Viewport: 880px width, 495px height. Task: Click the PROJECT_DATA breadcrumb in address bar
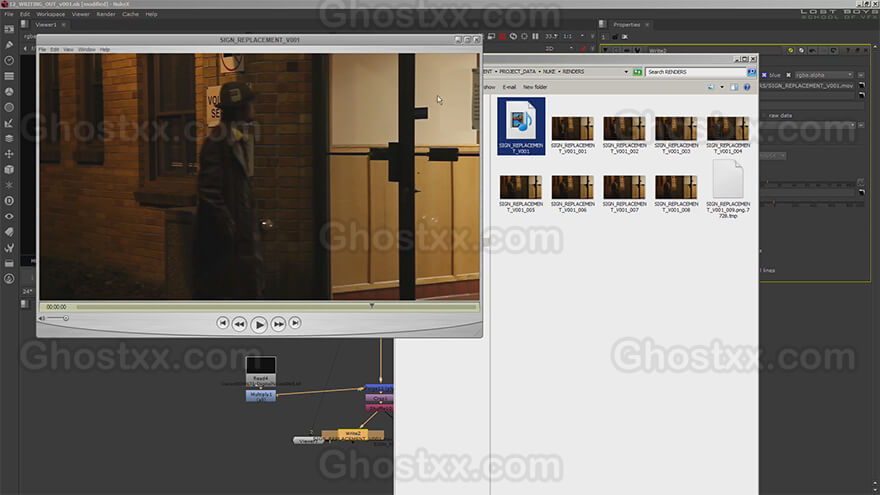[517, 72]
